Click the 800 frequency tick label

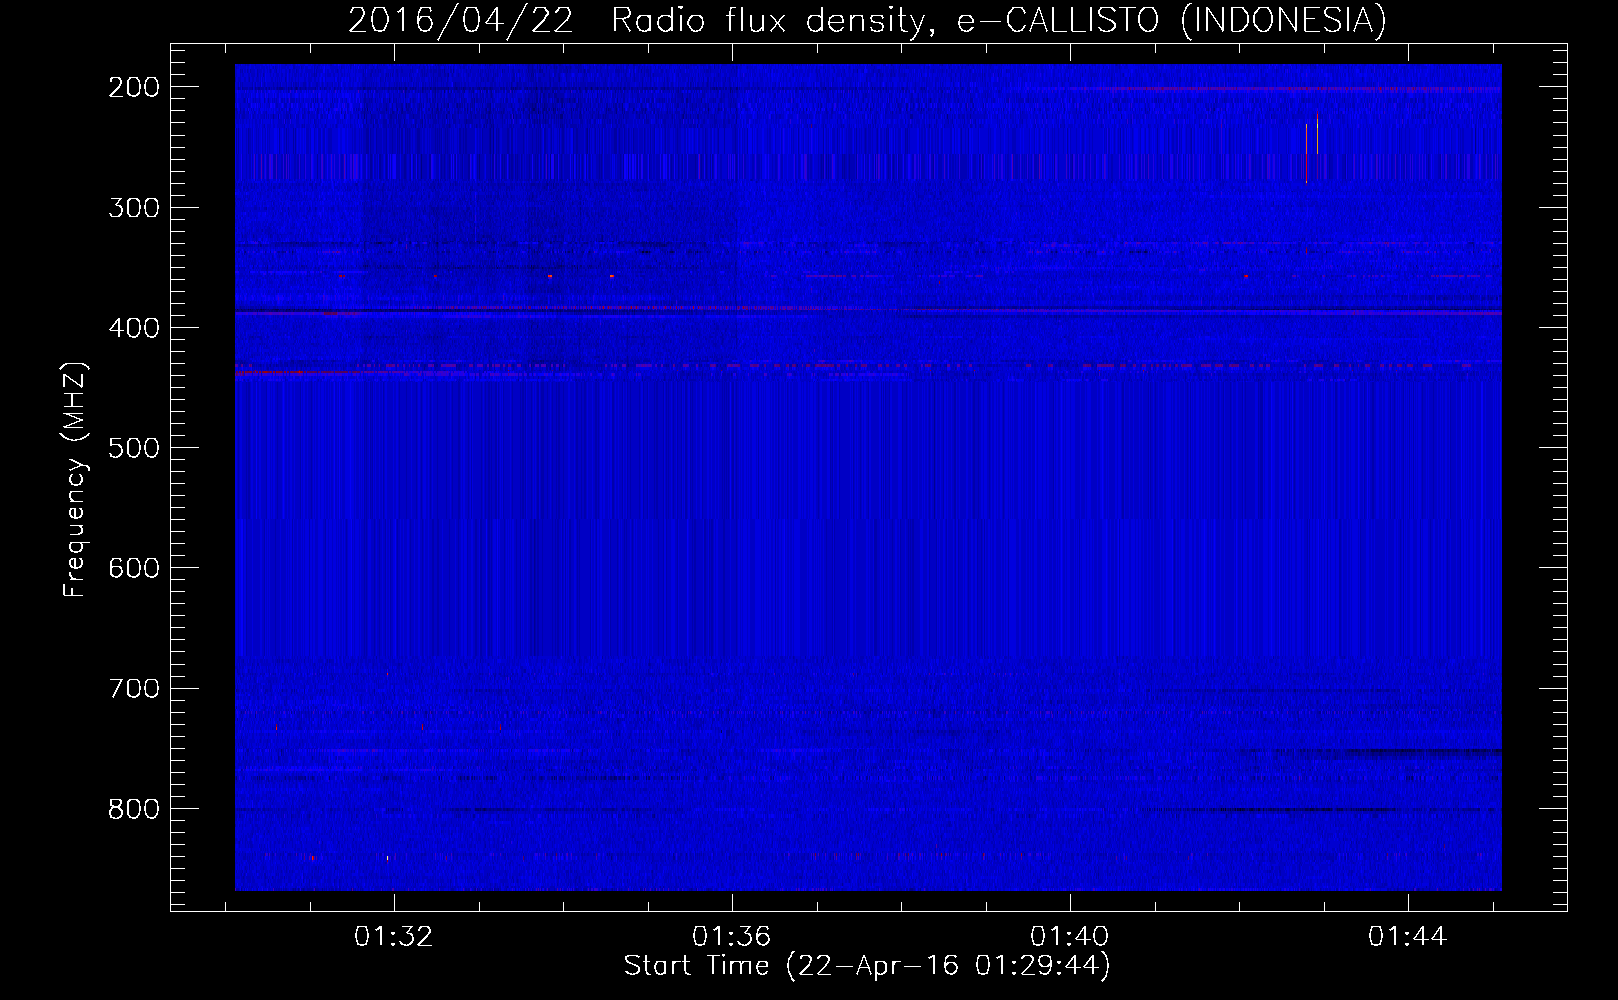coord(134,808)
